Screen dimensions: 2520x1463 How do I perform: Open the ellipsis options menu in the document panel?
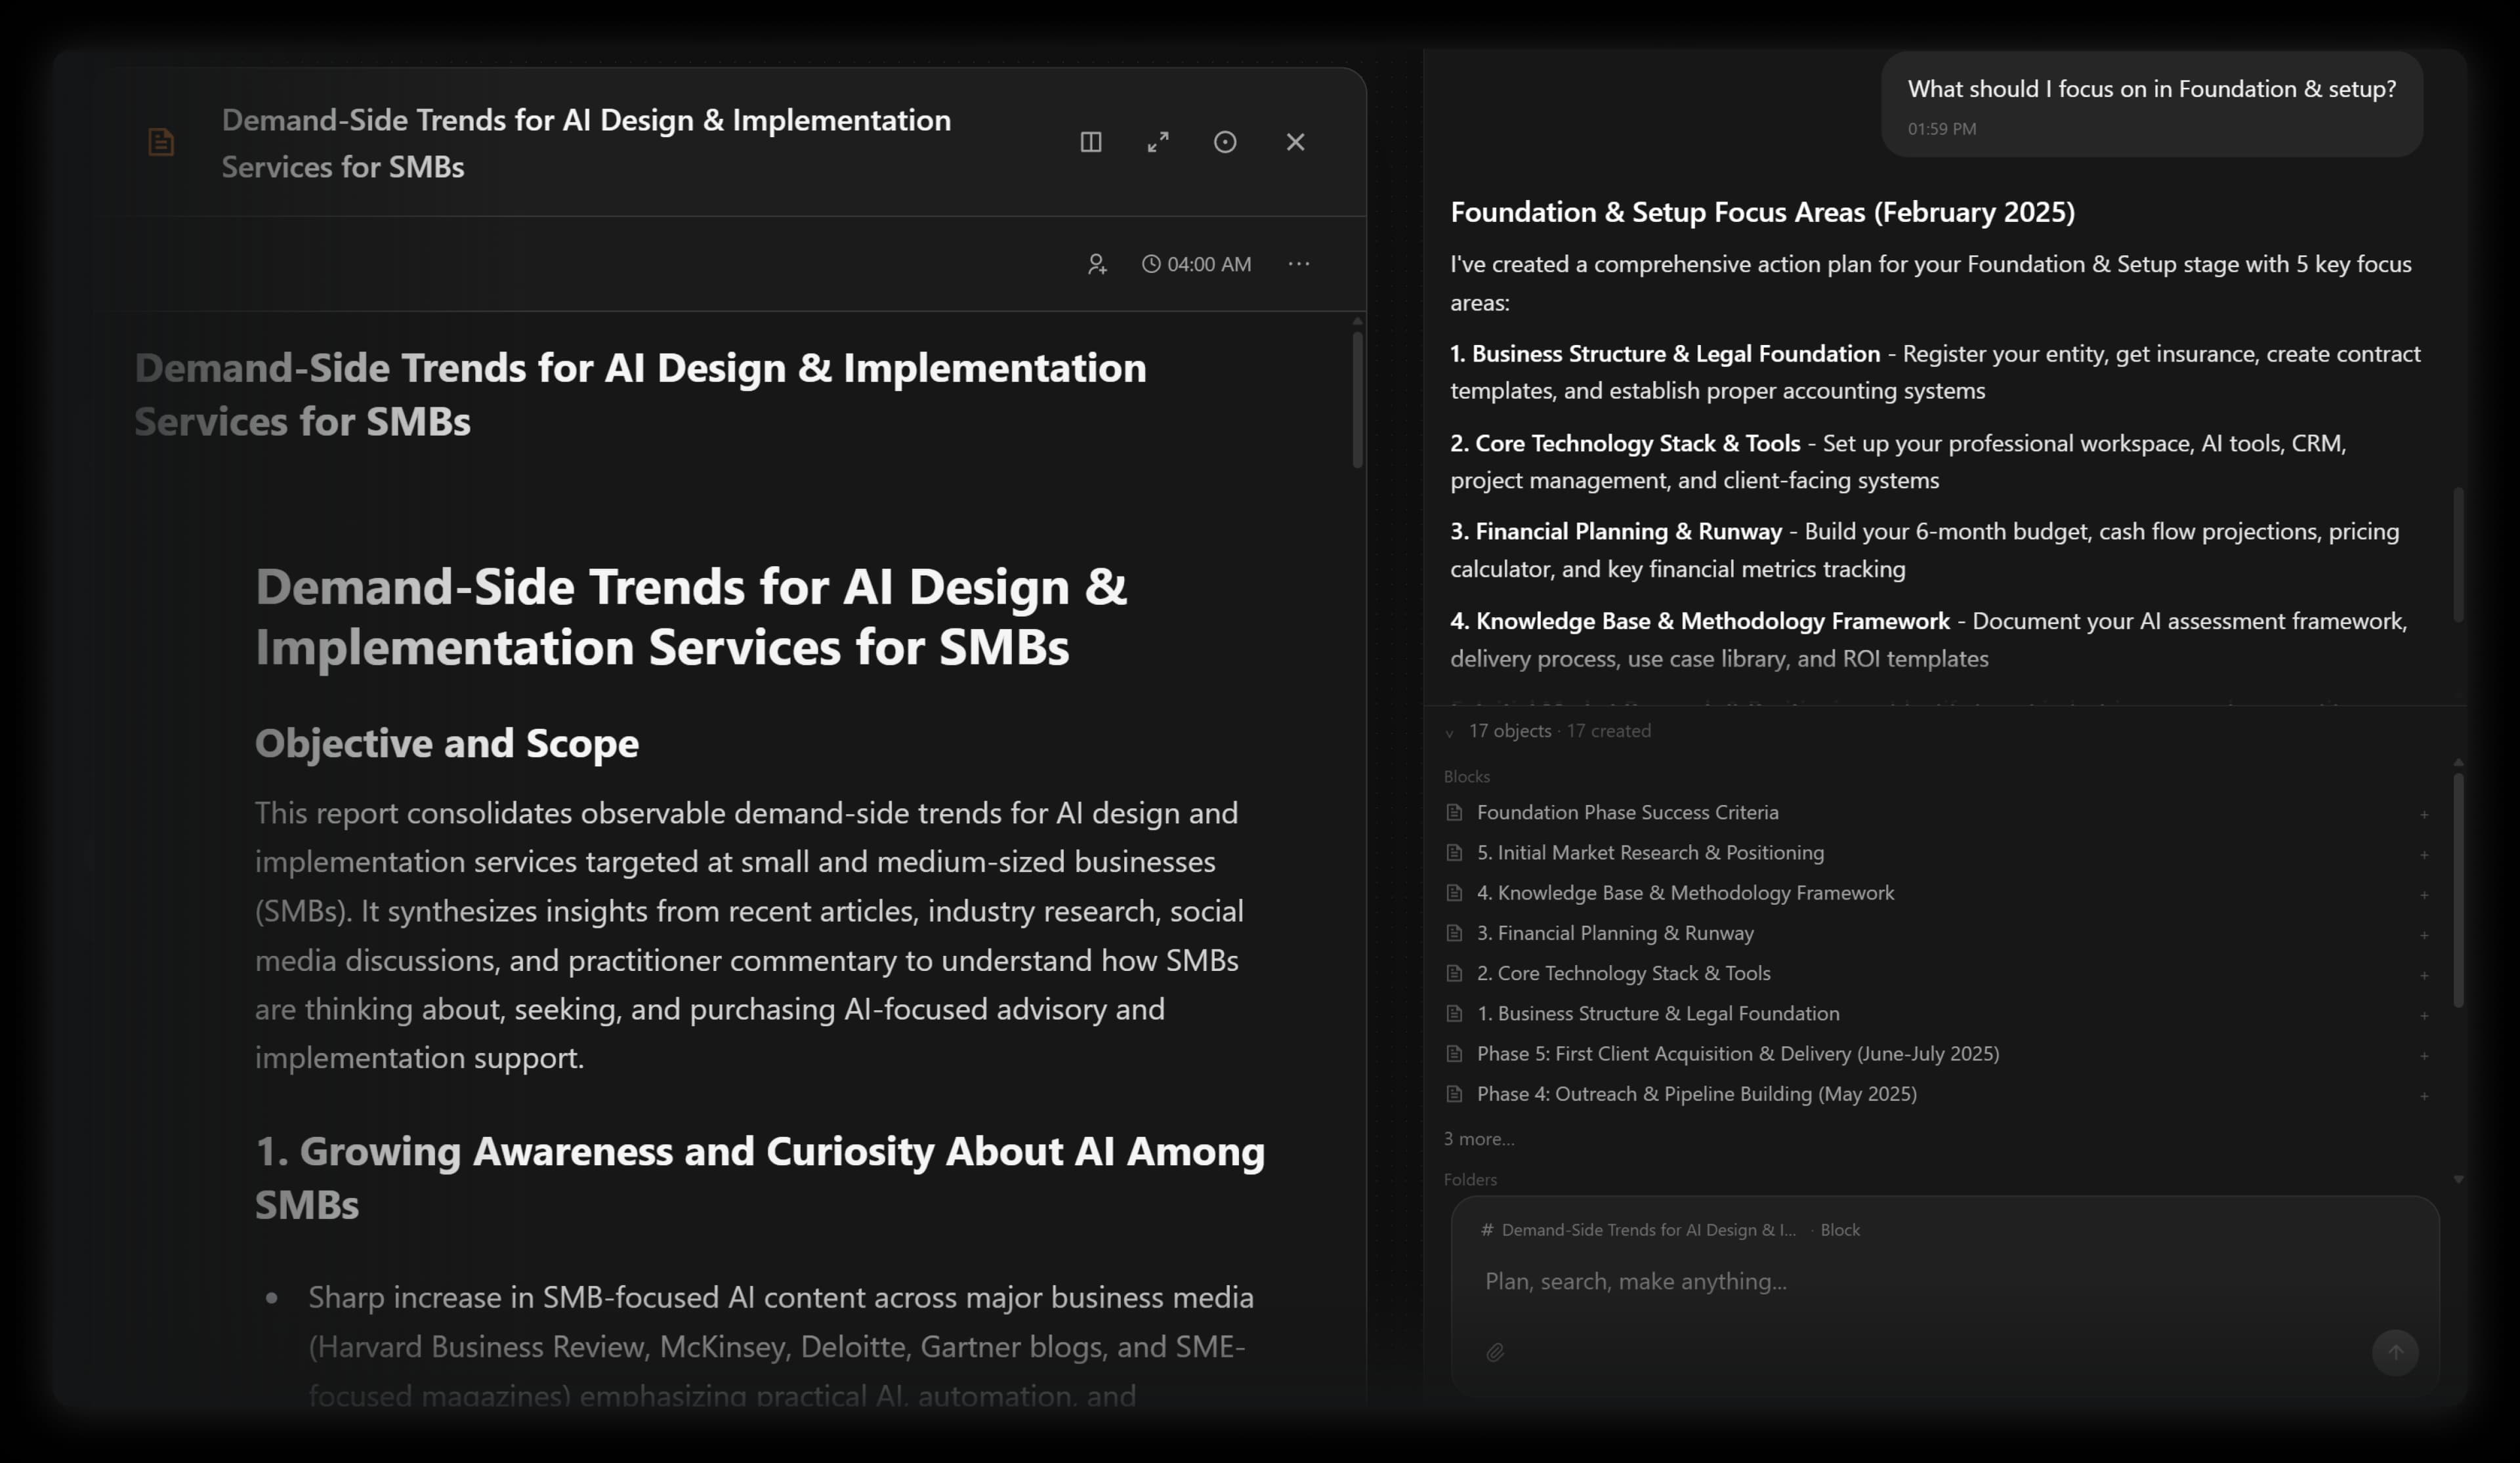click(x=1298, y=263)
